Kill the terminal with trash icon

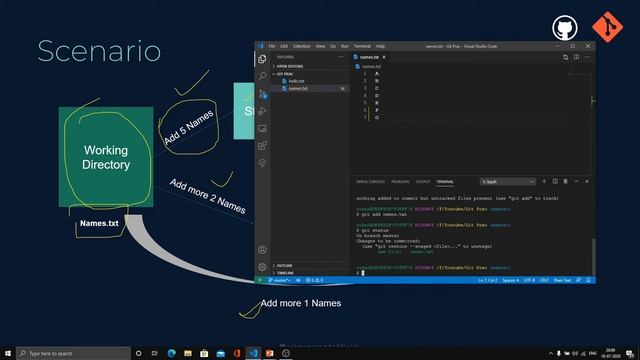pyautogui.click(x=565, y=181)
